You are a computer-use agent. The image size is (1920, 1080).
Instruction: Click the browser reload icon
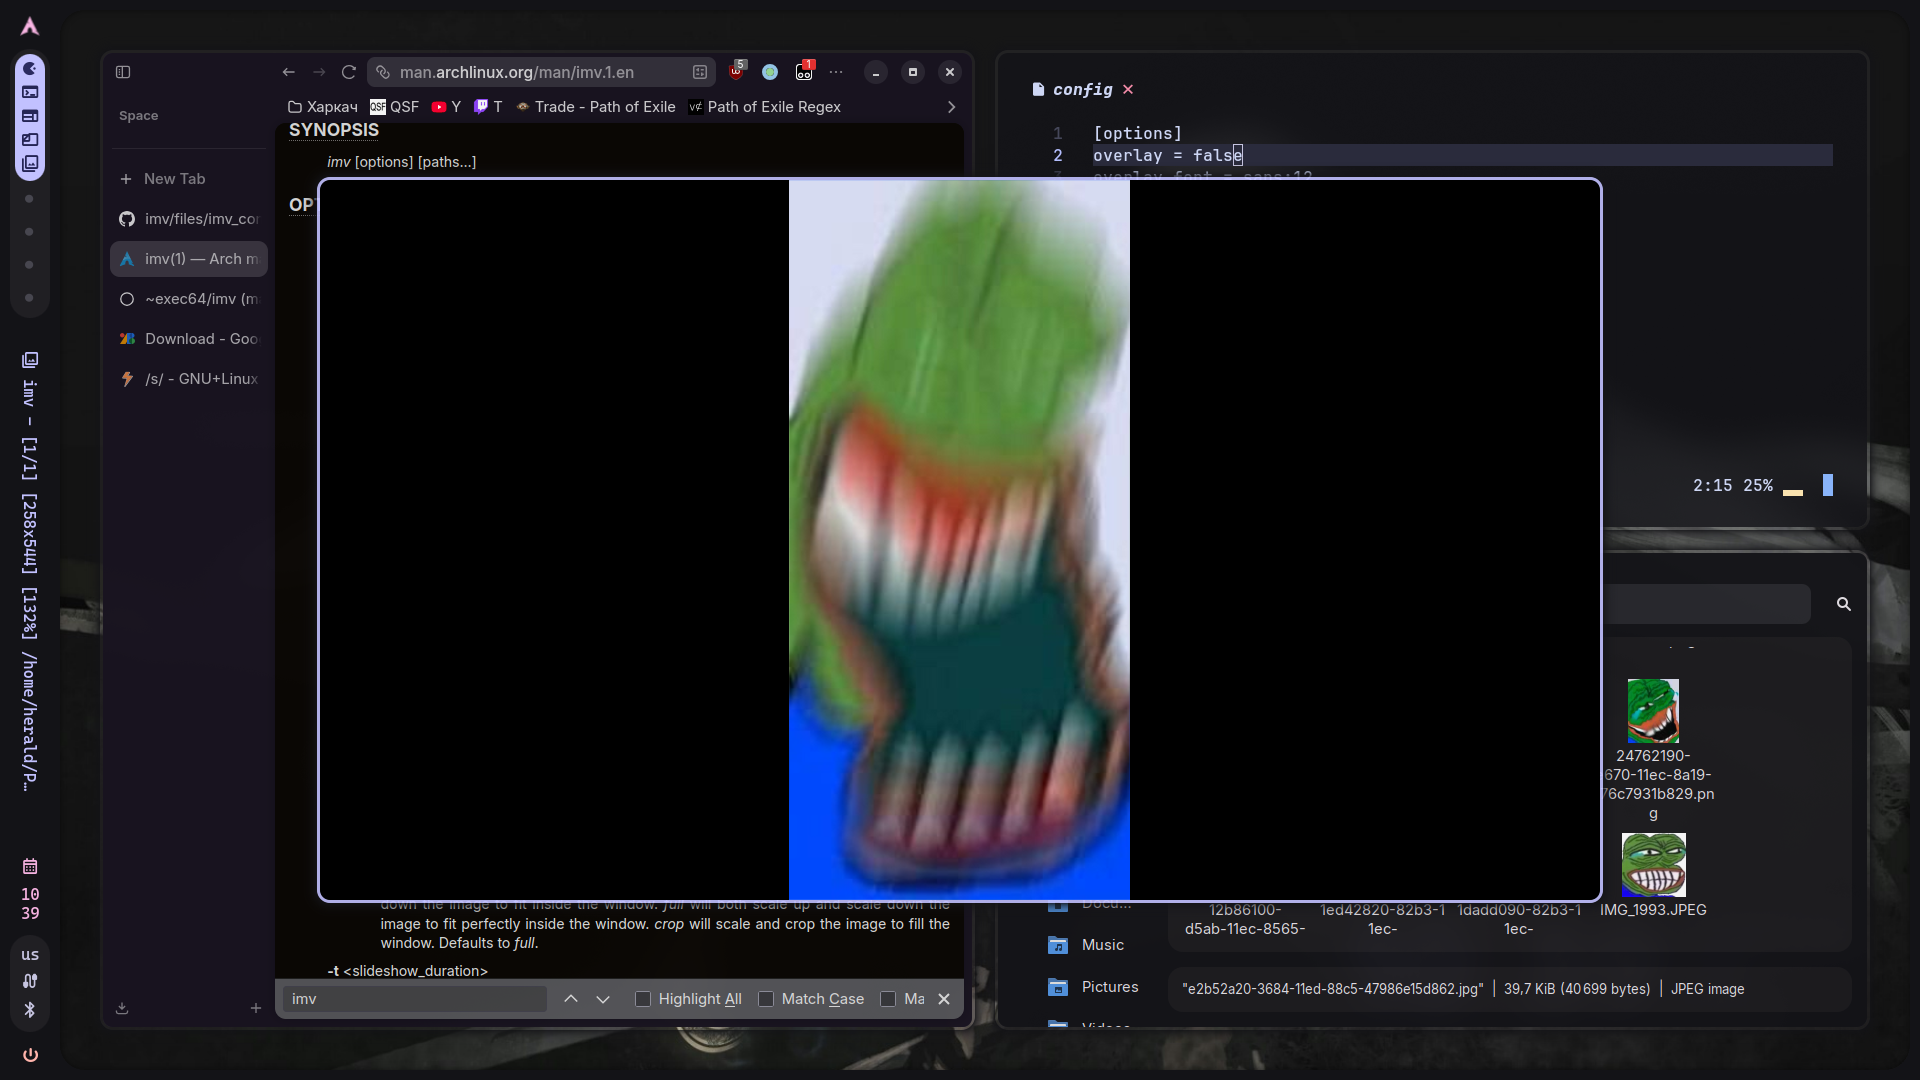(x=349, y=72)
